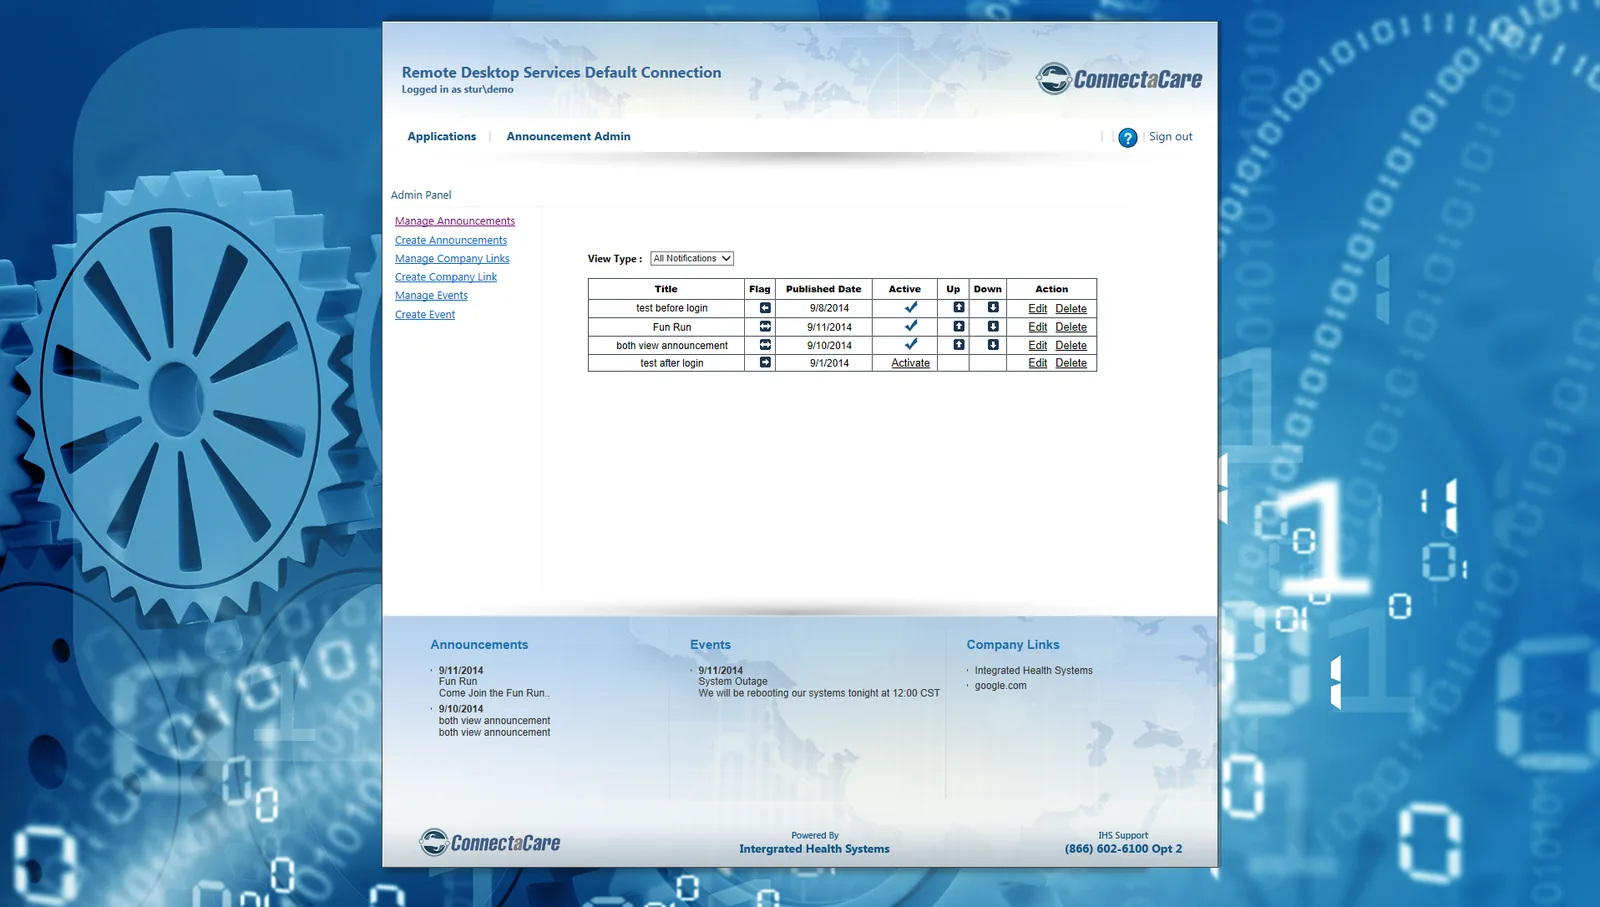Click the ConnectaCare logo in the header

1119,79
